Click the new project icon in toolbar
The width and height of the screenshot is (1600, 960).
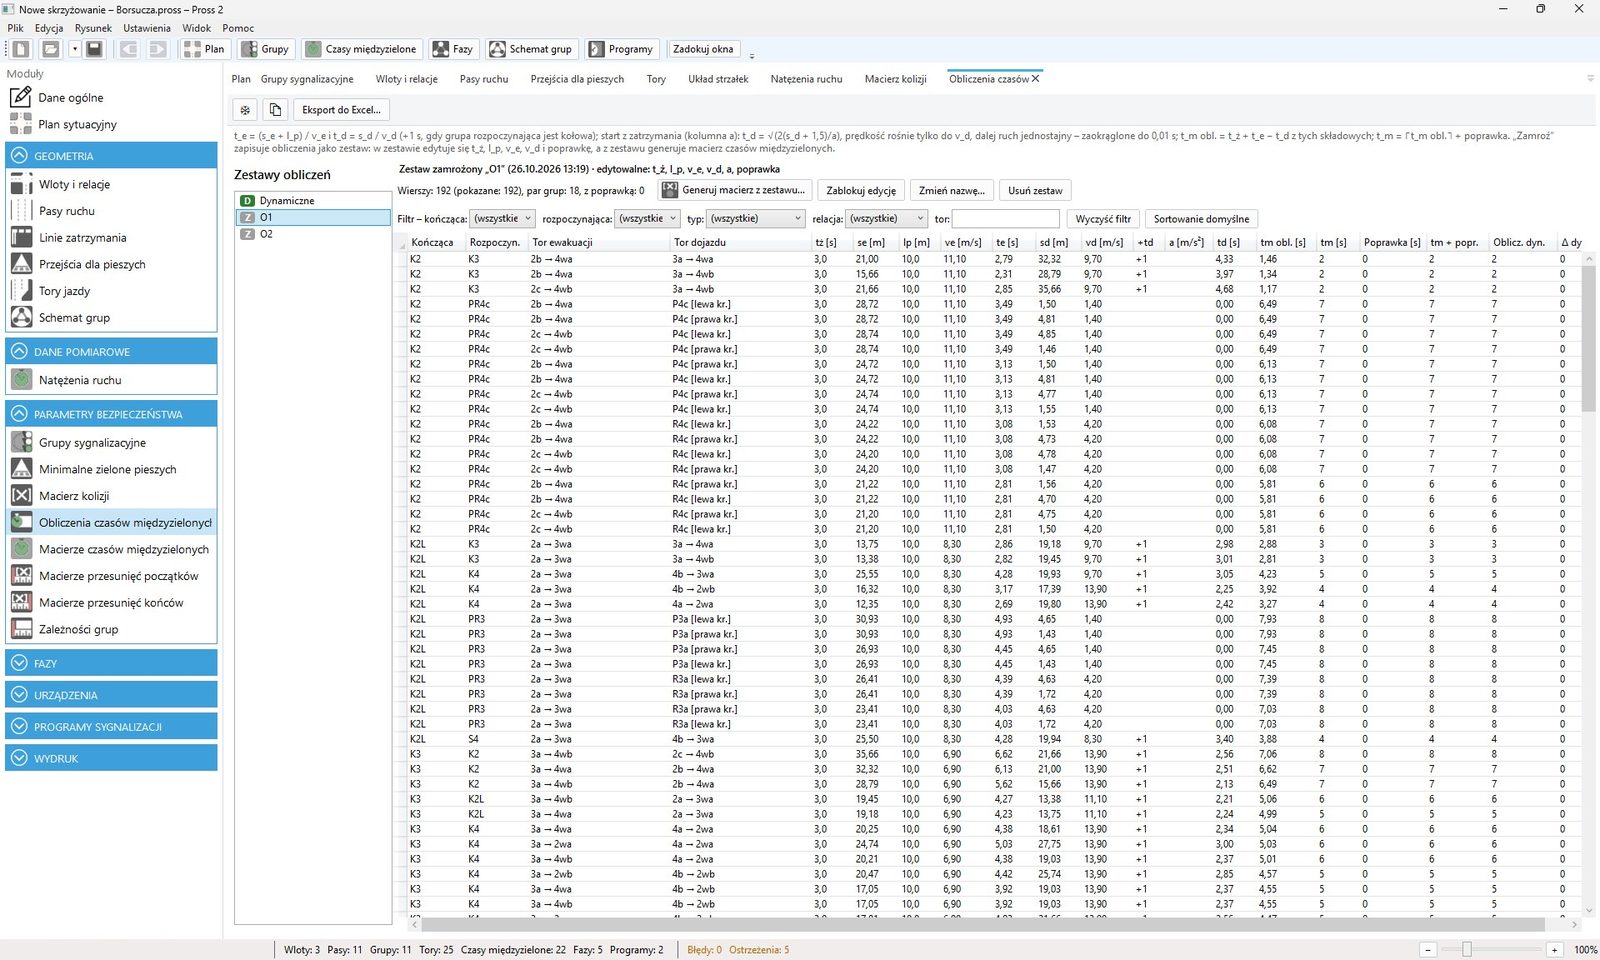(21, 49)
